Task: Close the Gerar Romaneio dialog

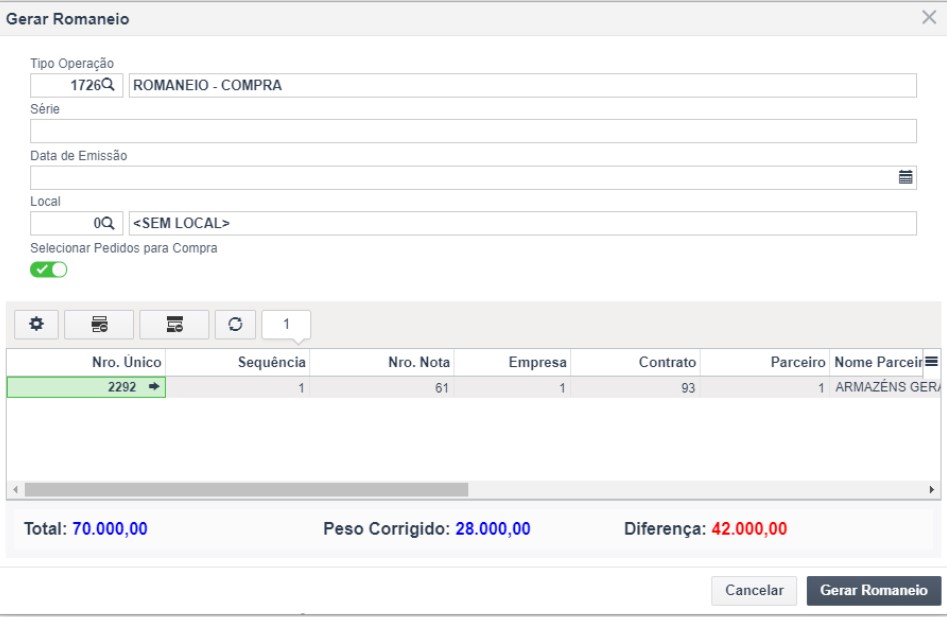Action: pos(929,18)
